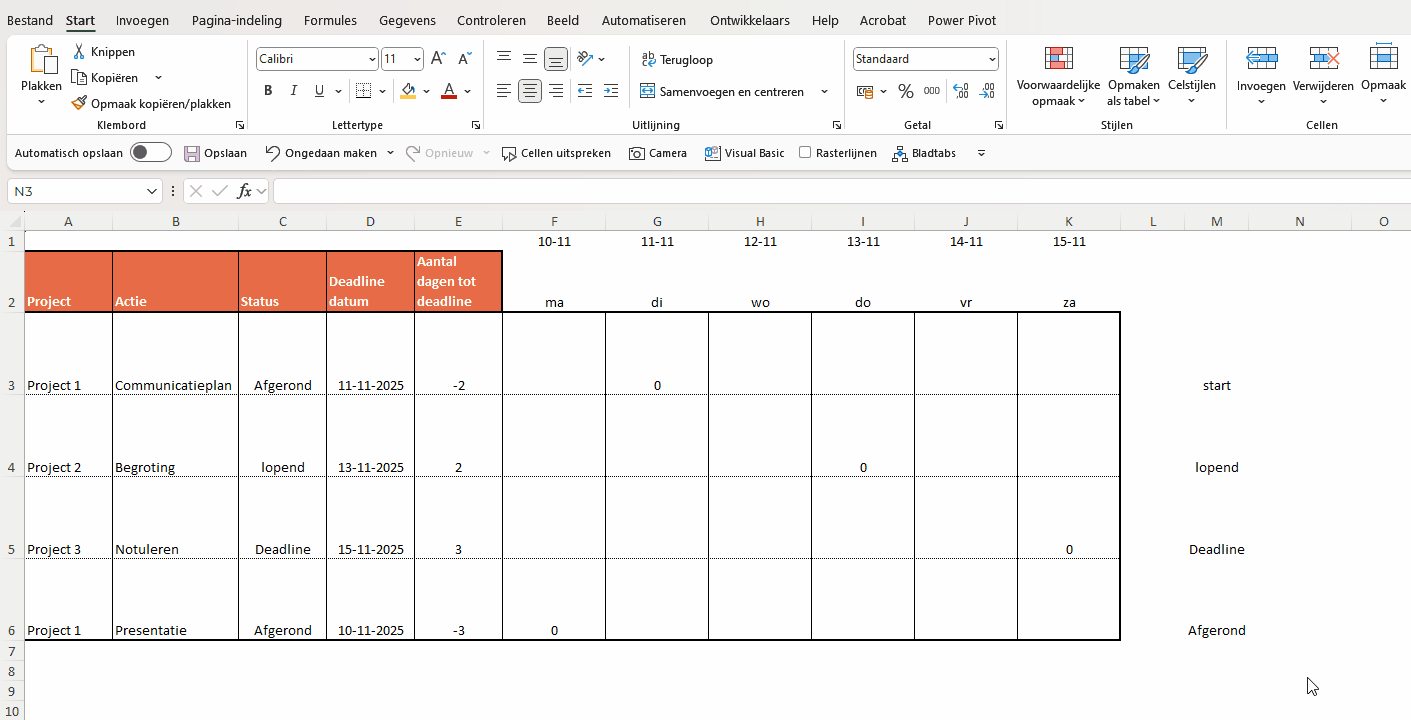This screenshot has width=1411, height=720.
Task: Open the Name Box dropdown arrow
Action: (152, 191)
